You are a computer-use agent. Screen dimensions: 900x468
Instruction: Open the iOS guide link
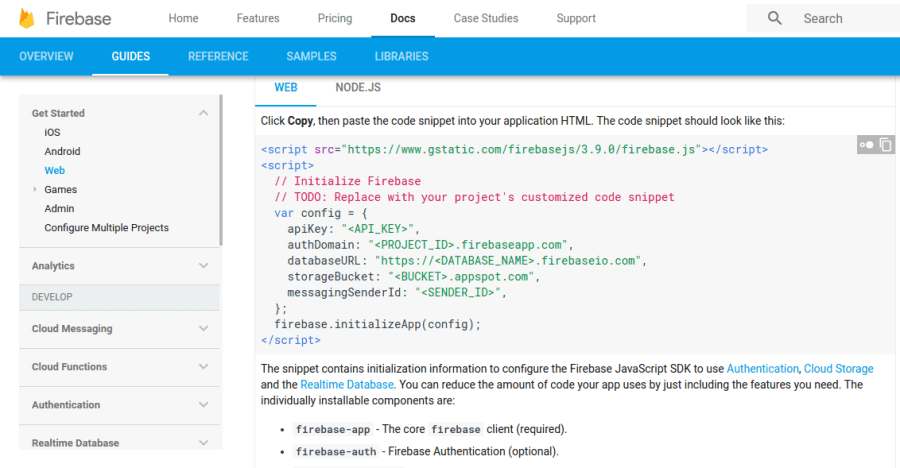52,133
